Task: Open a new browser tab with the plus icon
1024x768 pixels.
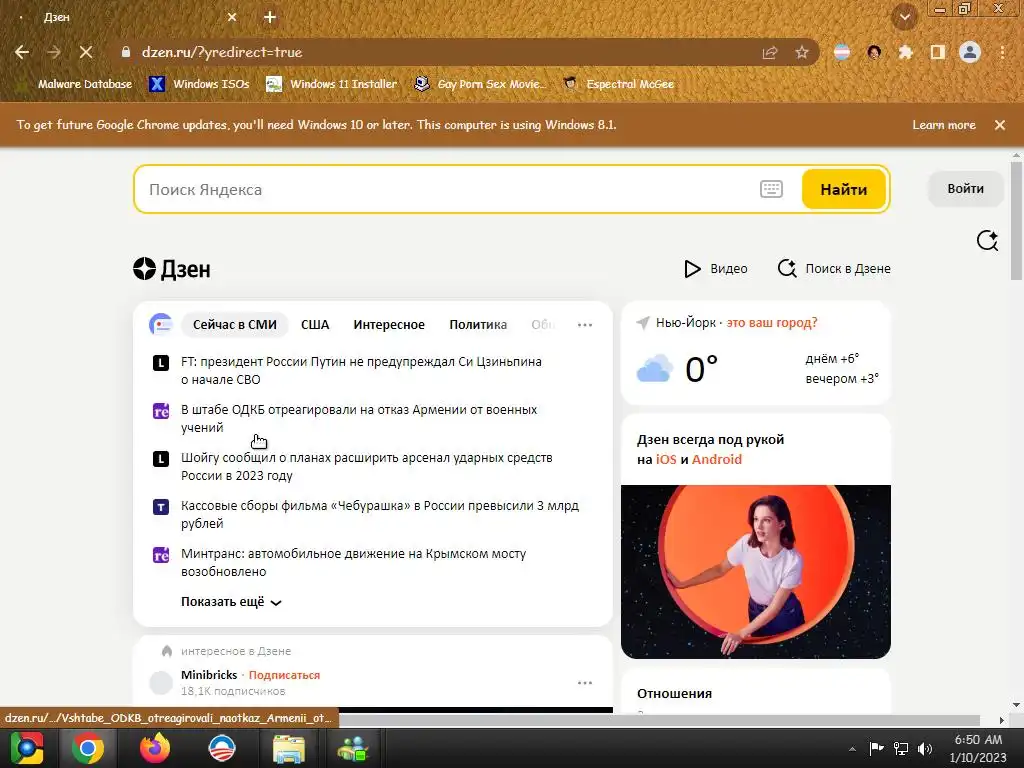Action: tap(270, 18)
